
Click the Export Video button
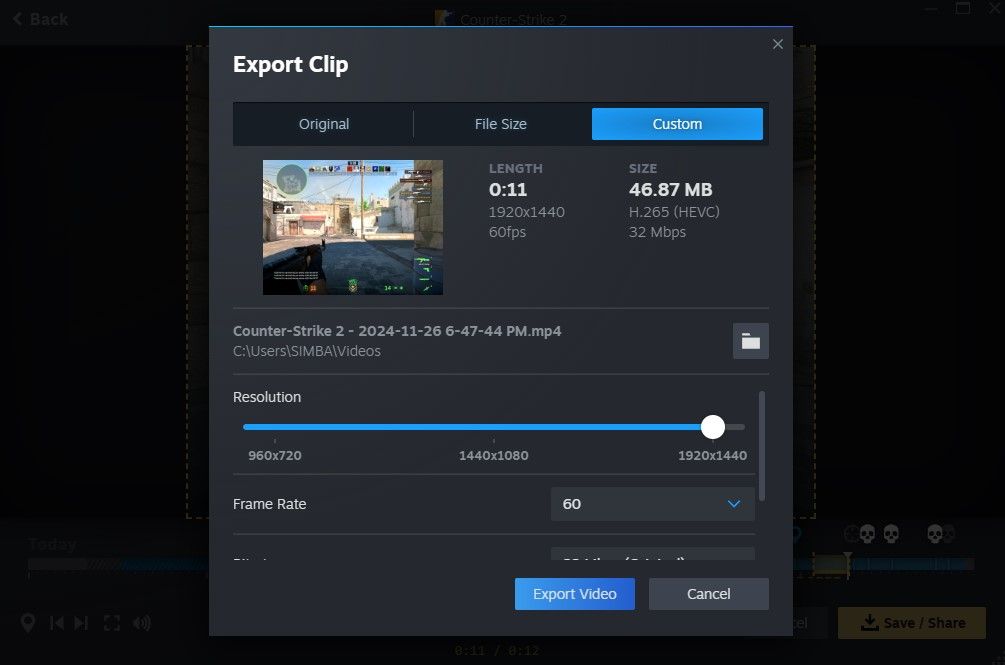(x=574, y=594)
